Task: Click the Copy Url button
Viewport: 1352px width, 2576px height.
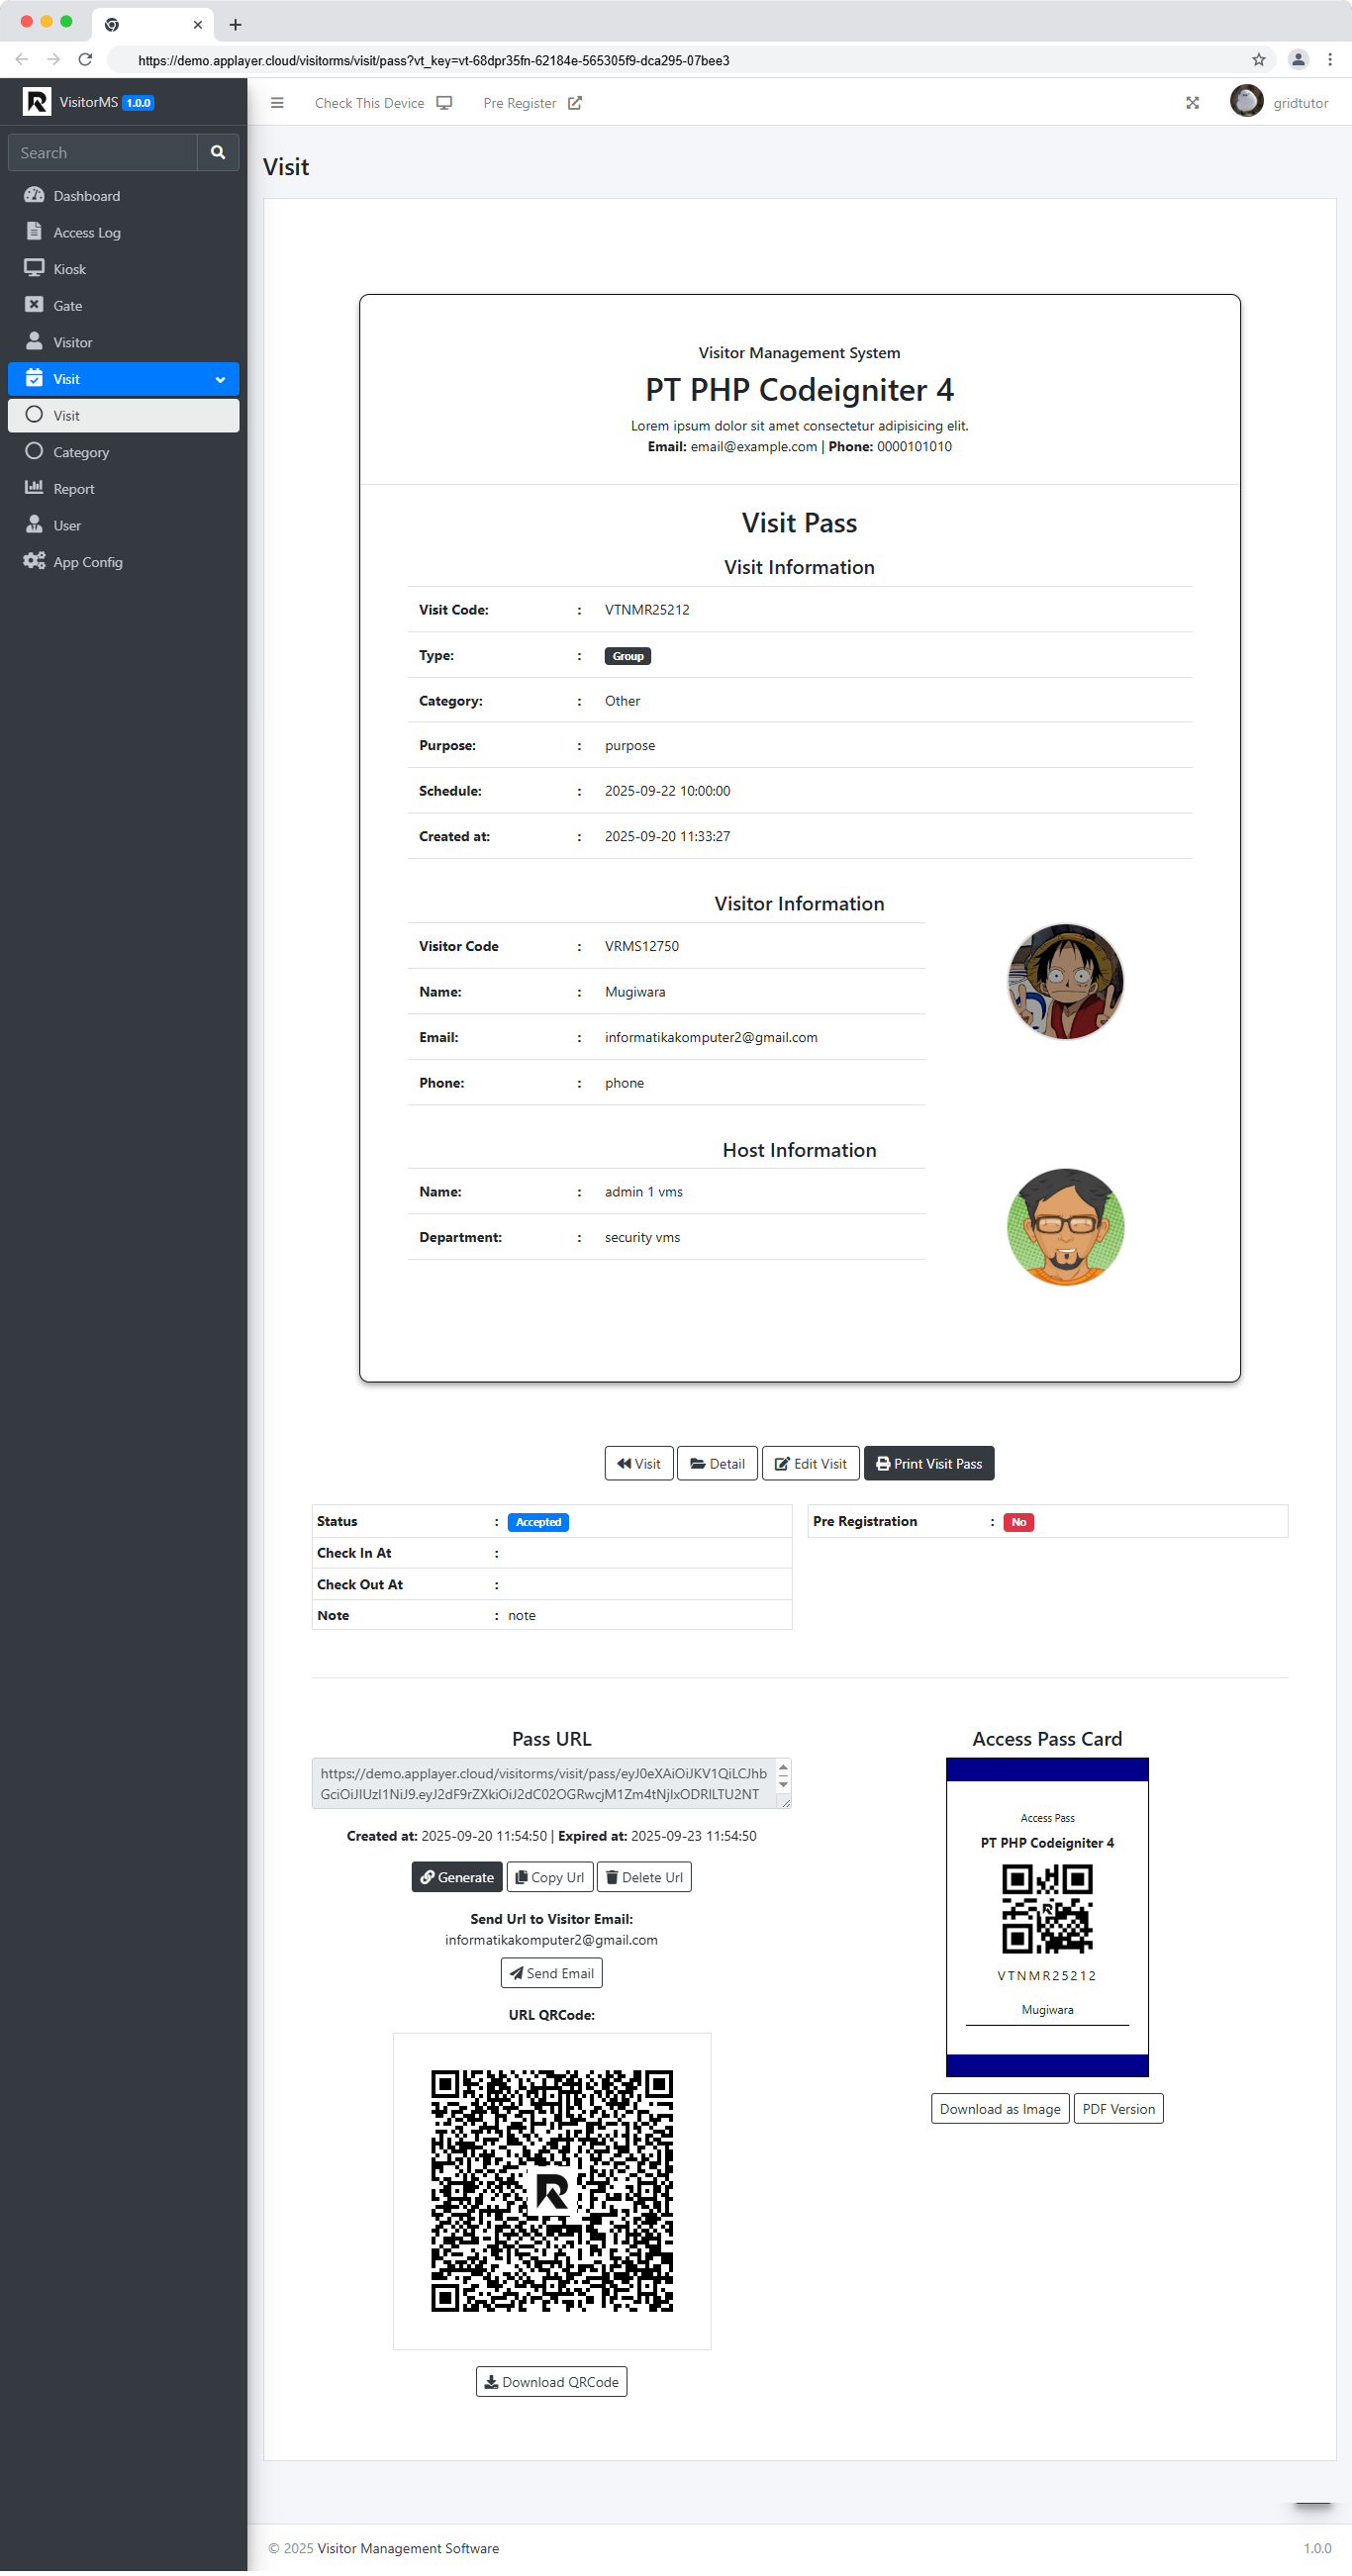Action: (550, 1878)
